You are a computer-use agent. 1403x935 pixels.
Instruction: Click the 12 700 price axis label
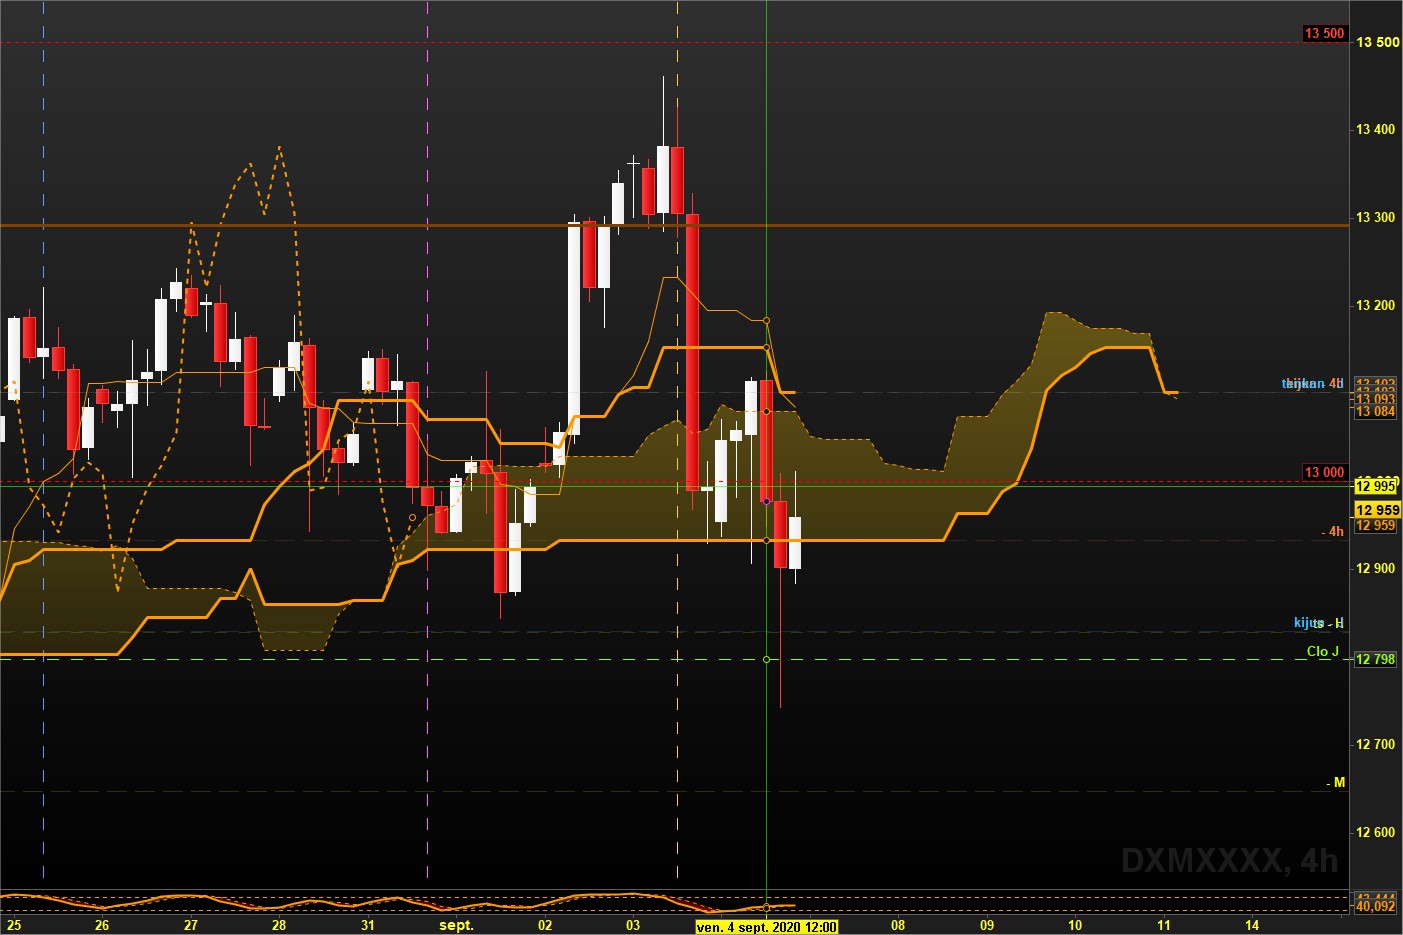click(x=1376, y=744)
